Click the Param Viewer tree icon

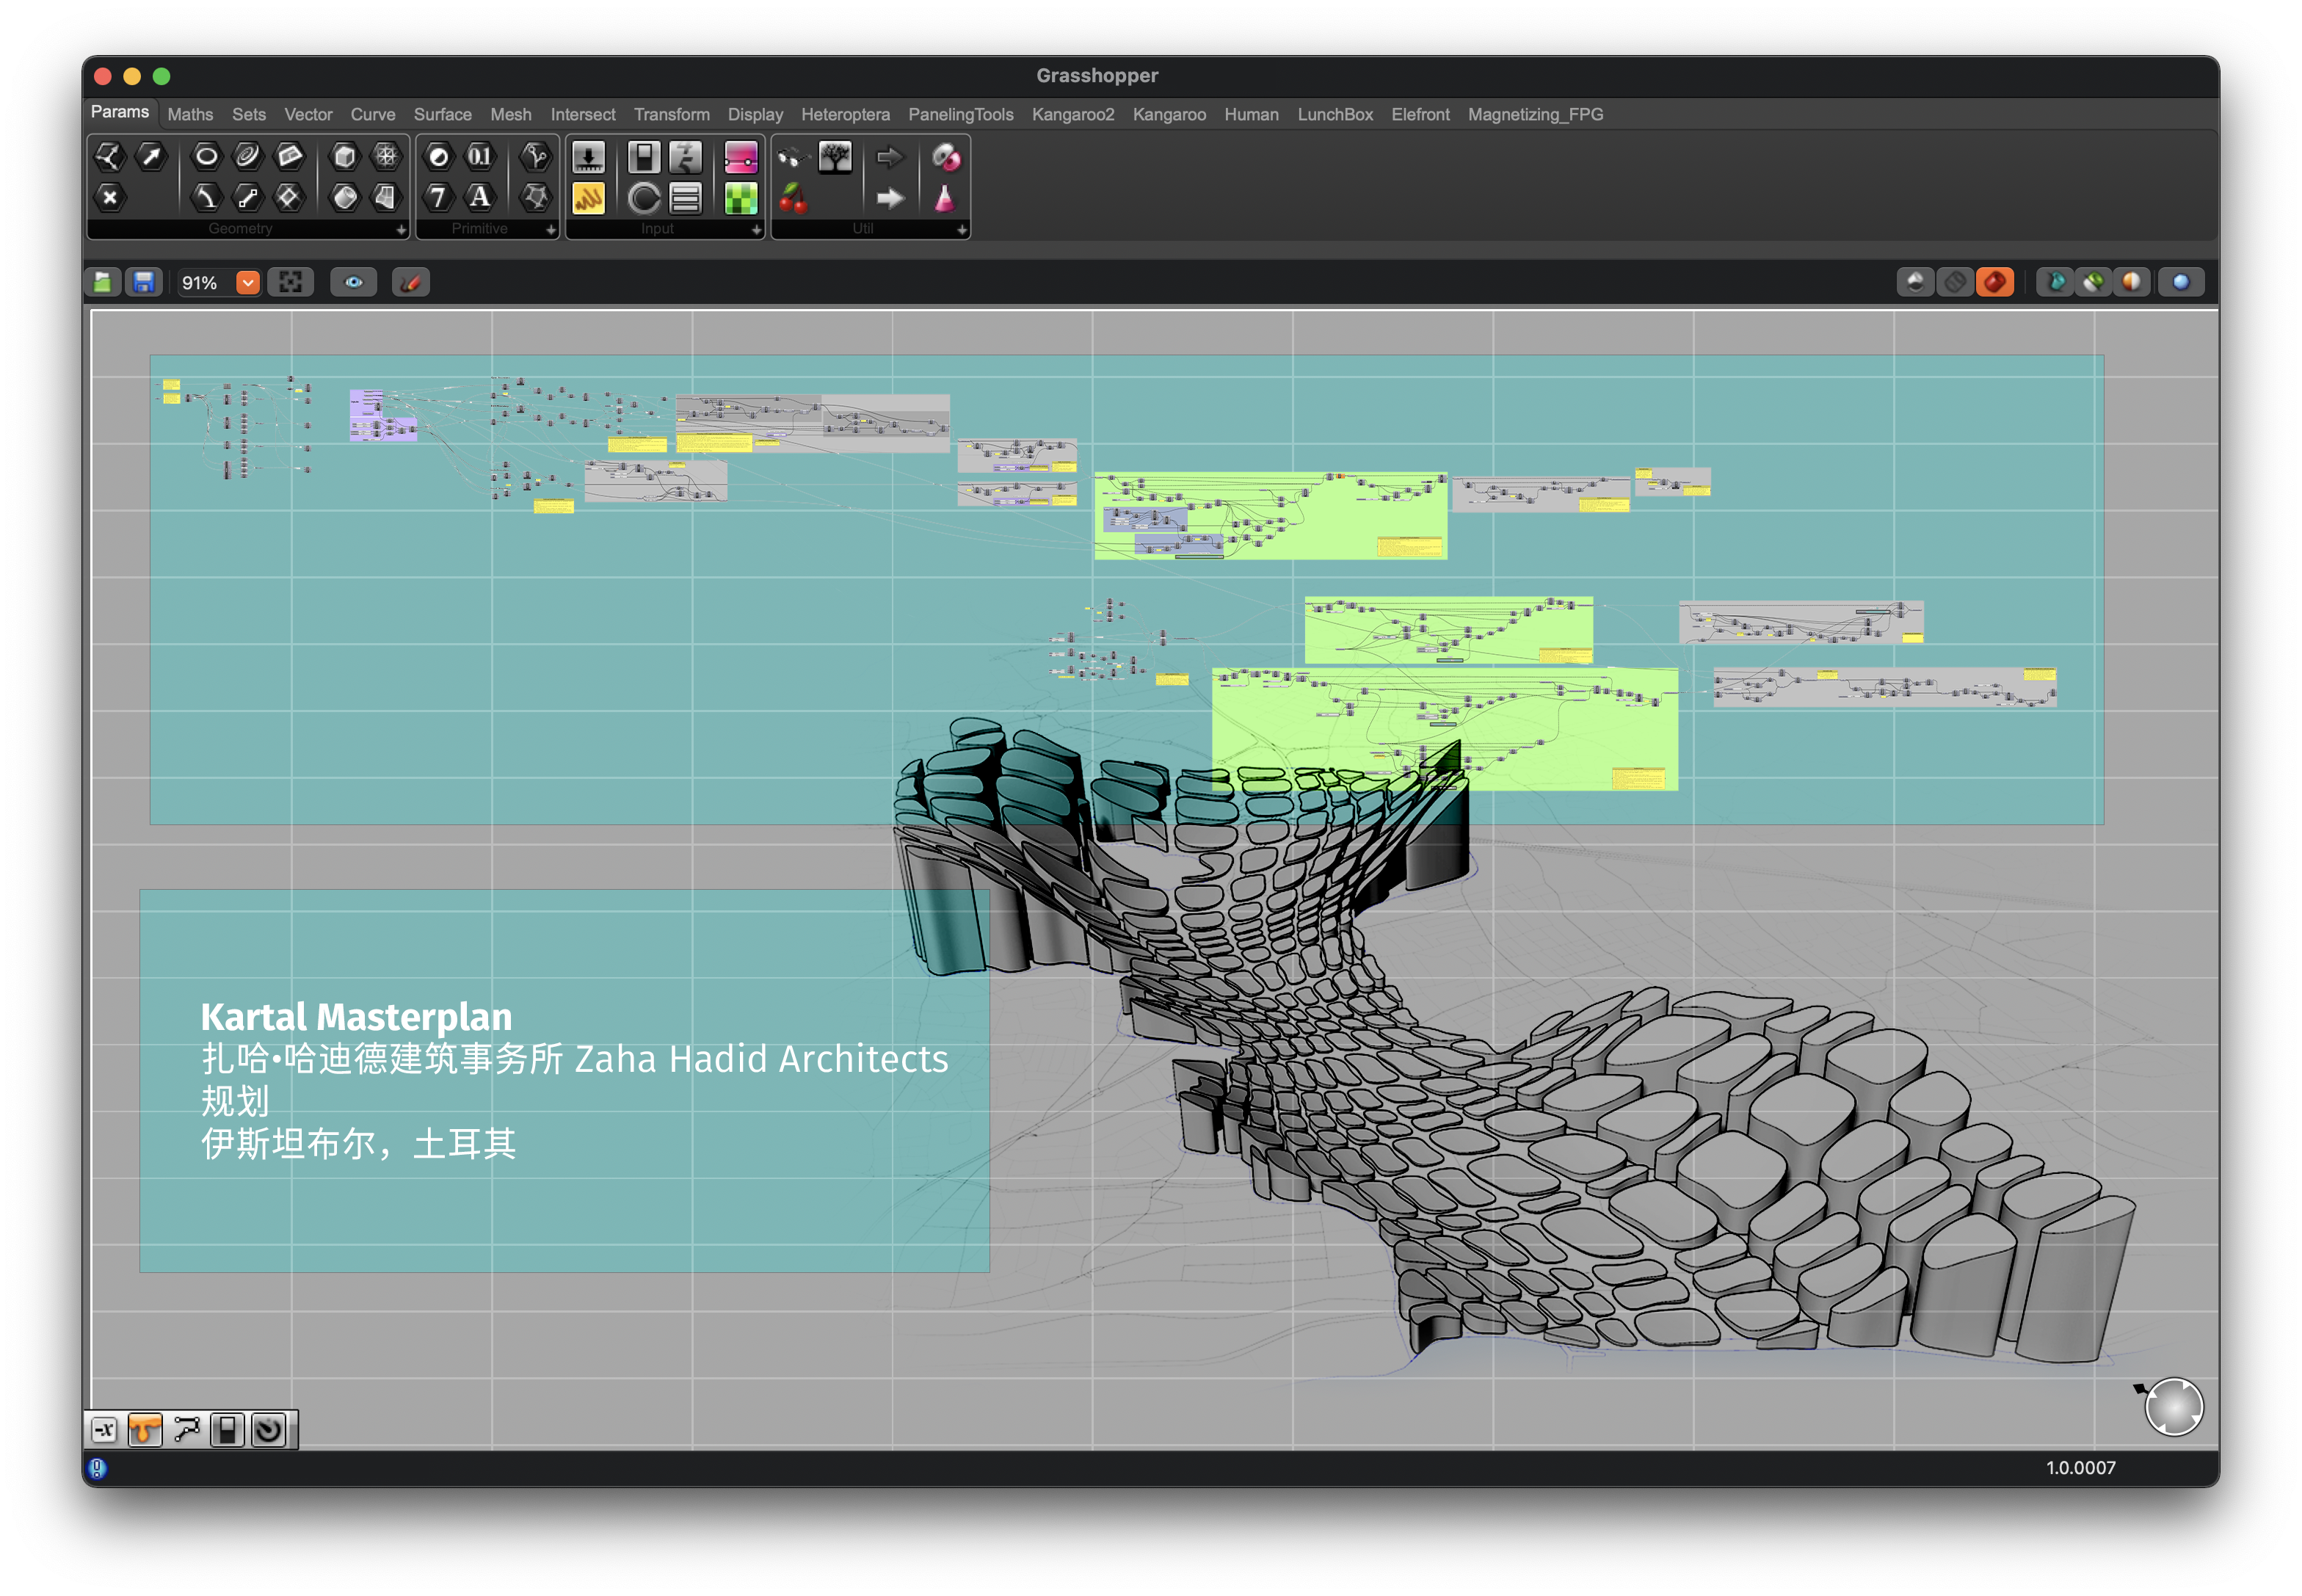click(834, 157)
